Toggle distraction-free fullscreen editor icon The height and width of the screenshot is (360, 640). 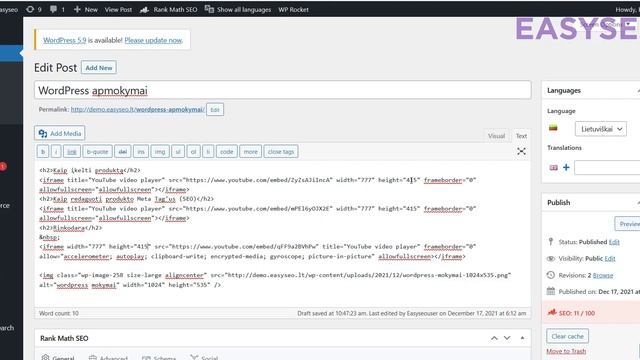(521, 151)
